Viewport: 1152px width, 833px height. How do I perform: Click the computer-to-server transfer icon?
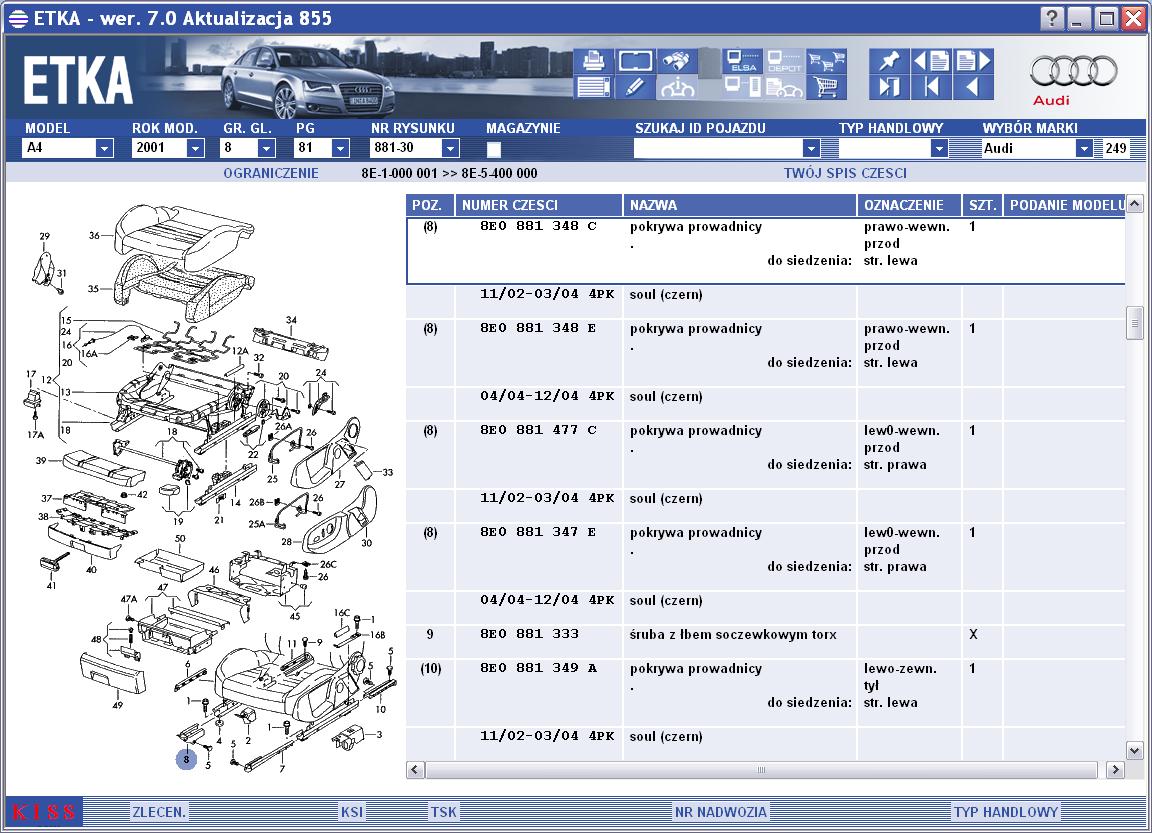[742, 87]
